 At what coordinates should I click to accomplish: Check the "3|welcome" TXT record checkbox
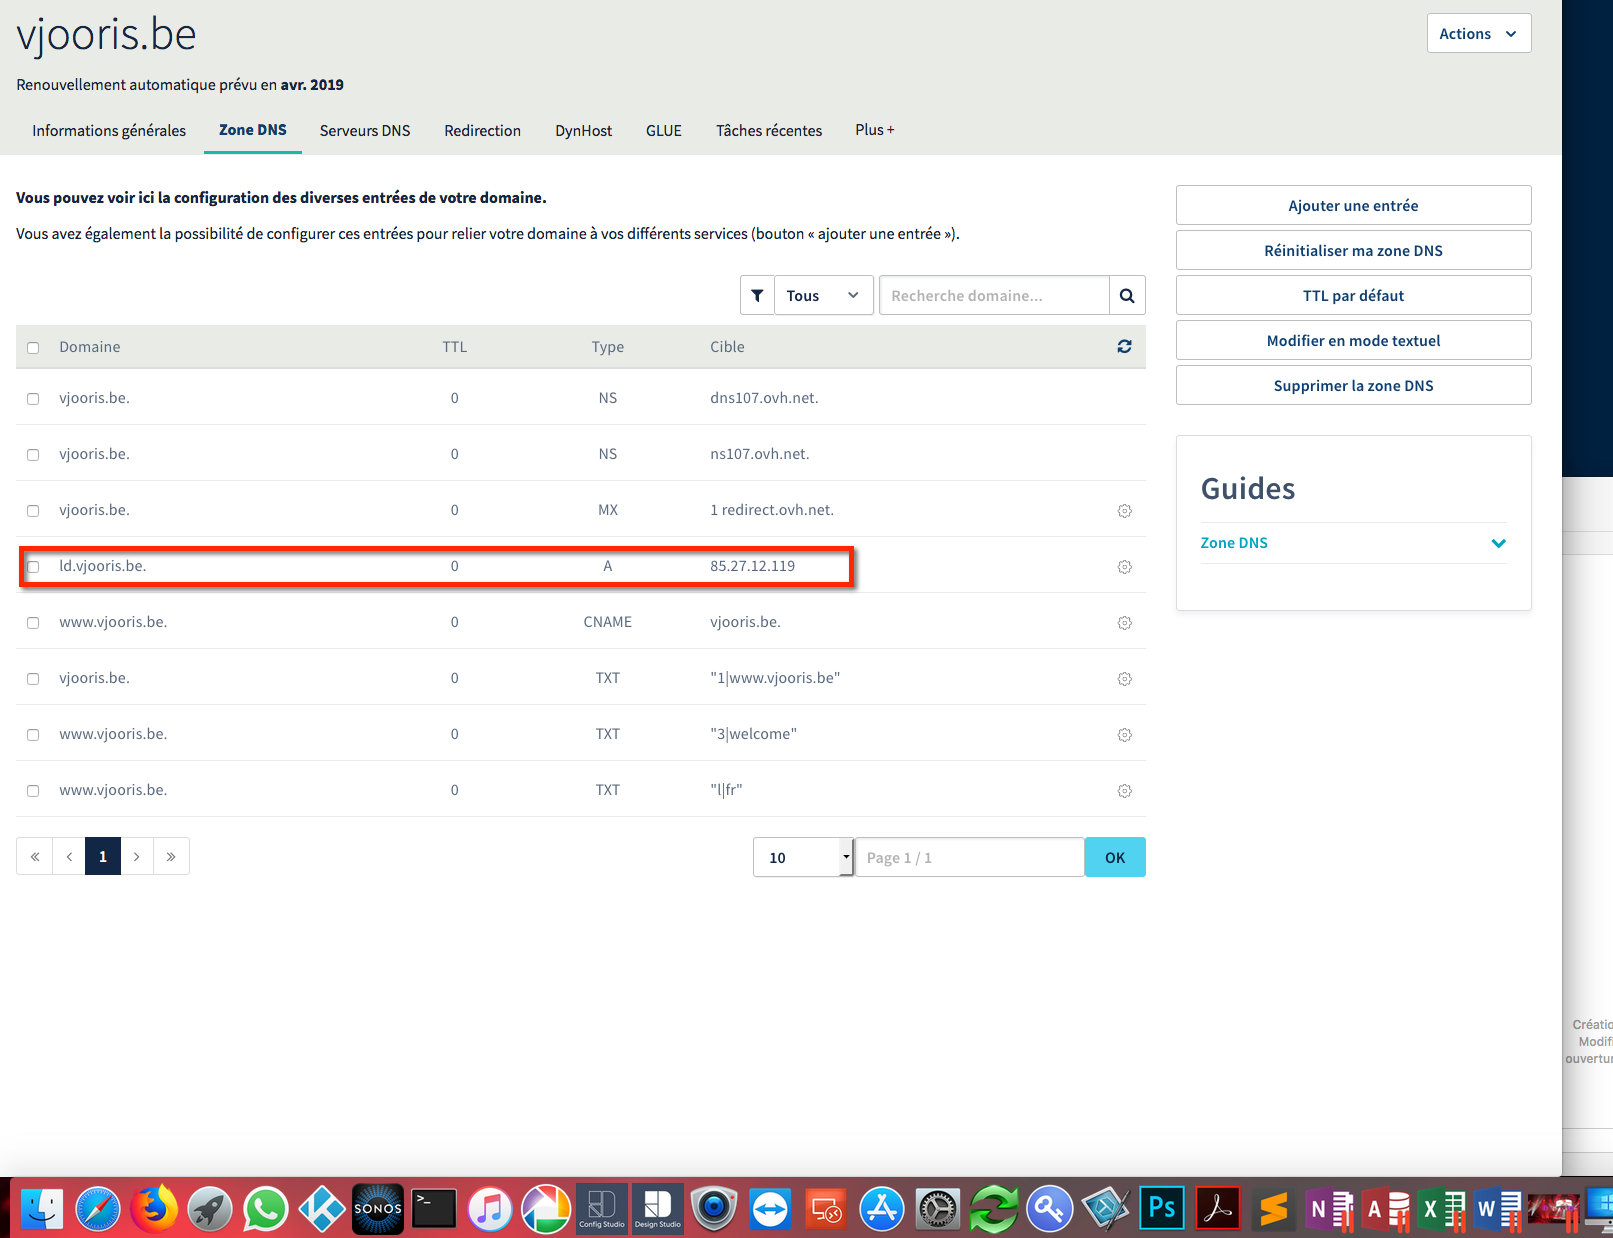tap(33, 735)
